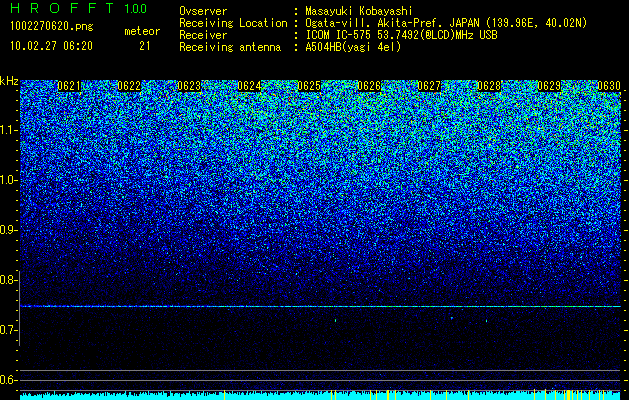Select the observer name Masayuki Kobayashi

tap(359, 11)
